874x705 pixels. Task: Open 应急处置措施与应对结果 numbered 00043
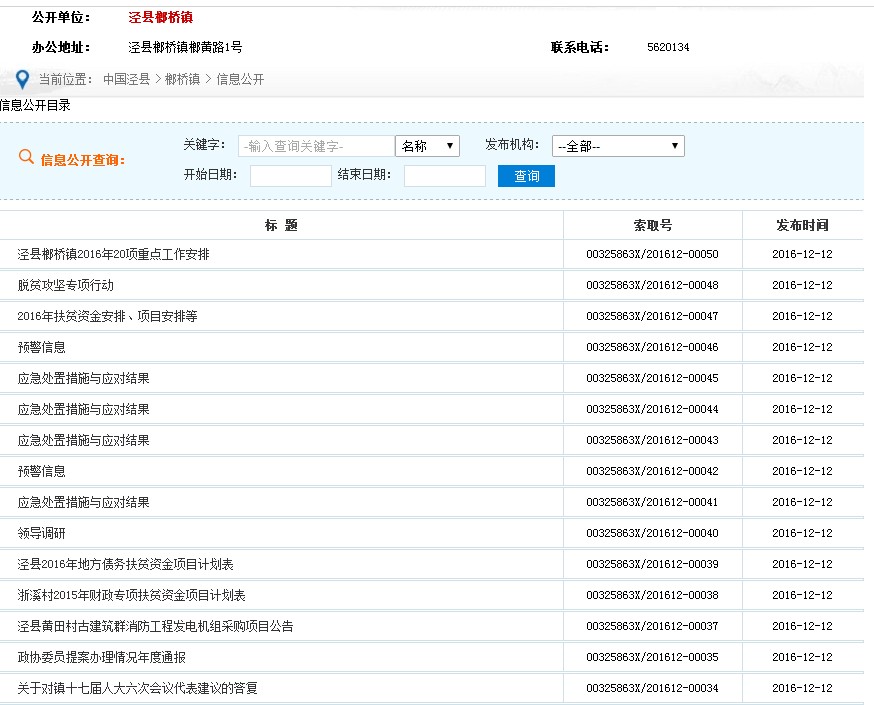pos(84,440)
